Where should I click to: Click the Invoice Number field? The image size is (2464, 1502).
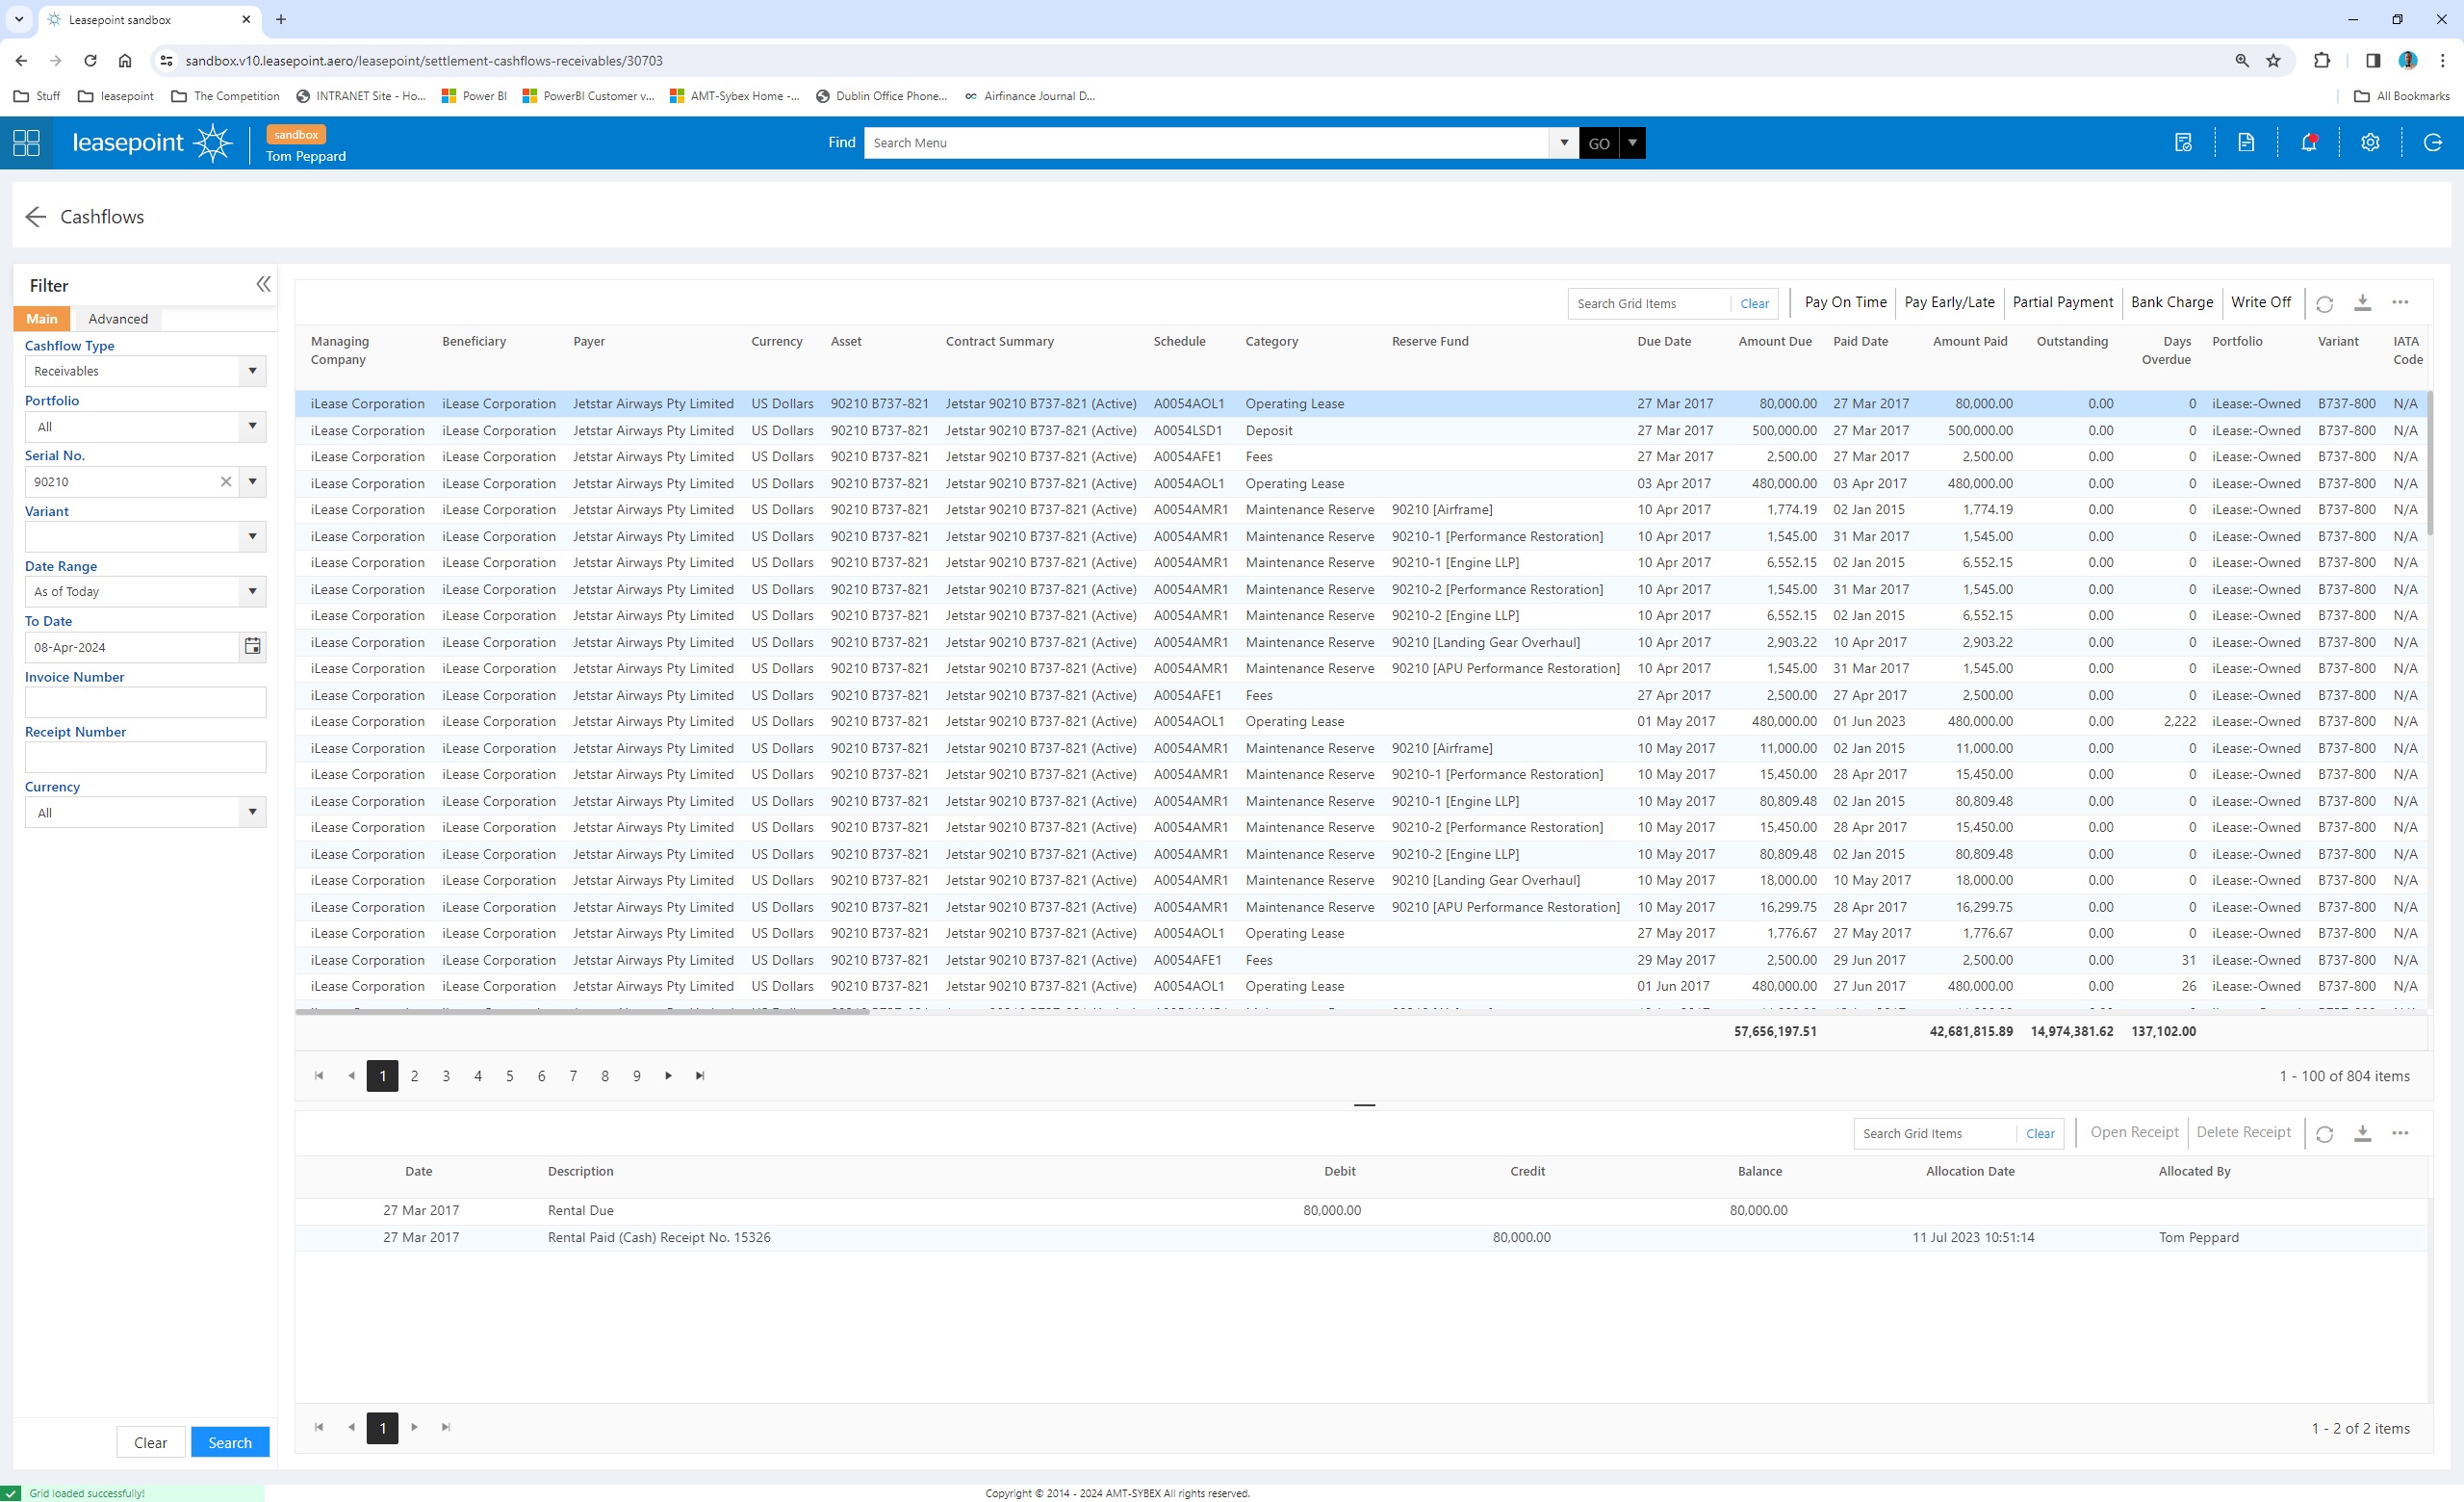pos(146,702)
